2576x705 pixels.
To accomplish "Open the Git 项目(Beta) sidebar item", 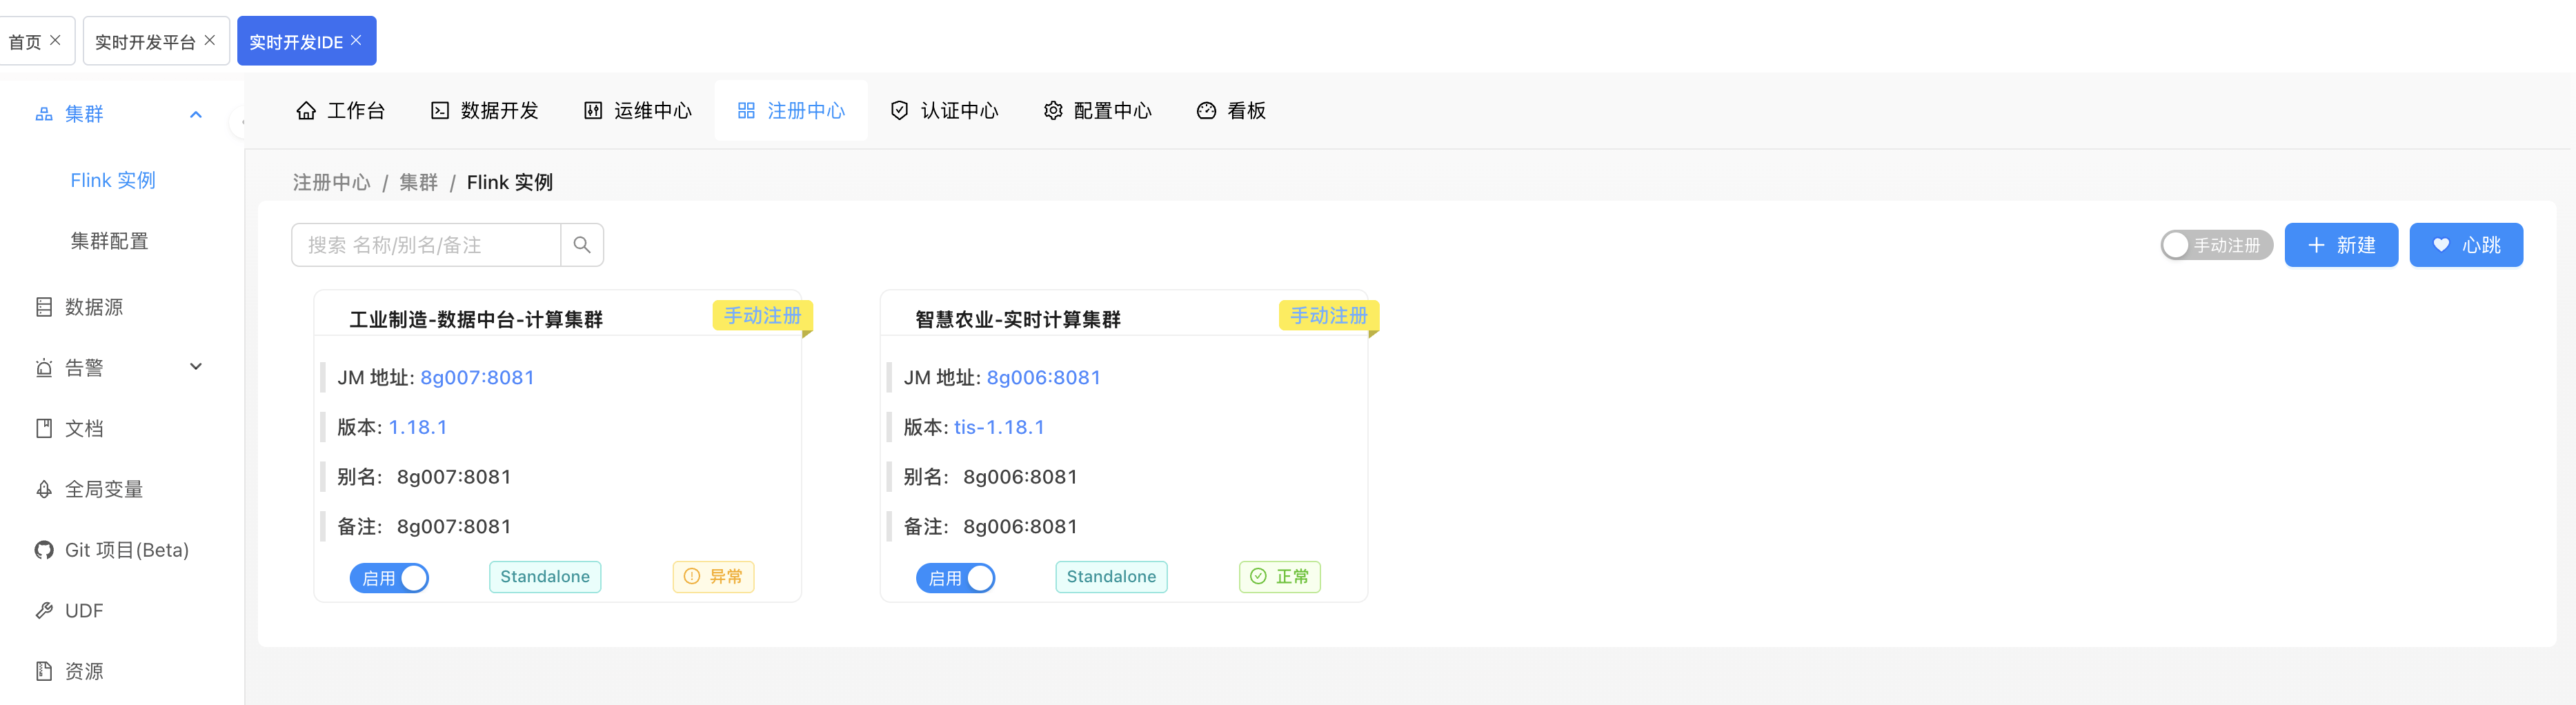I will [126, 550].
